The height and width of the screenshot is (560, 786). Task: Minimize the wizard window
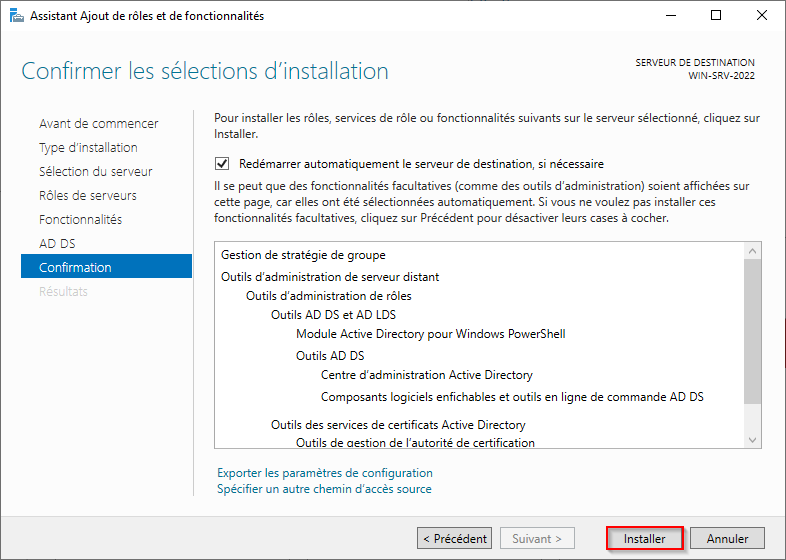671,16
